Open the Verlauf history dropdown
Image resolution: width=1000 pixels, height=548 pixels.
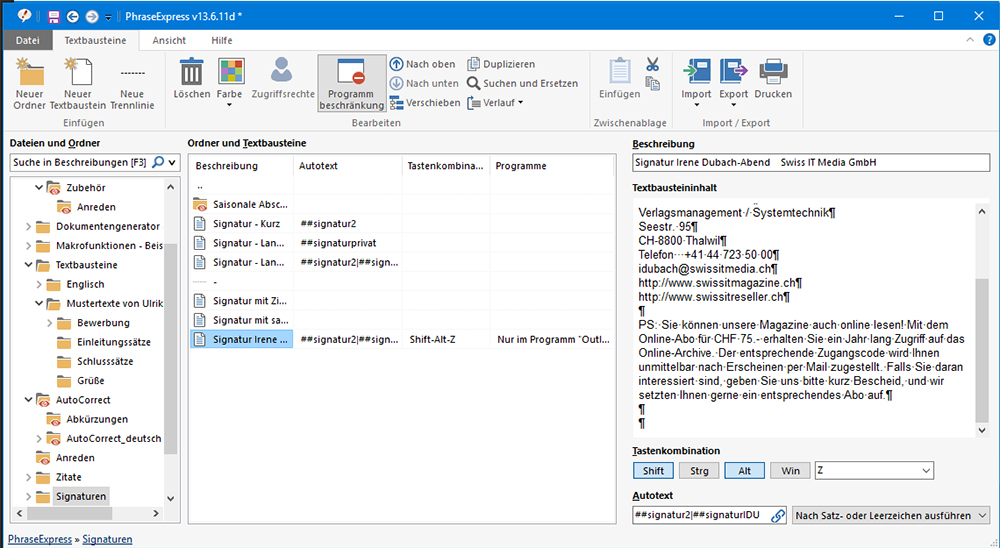point(495,103)
